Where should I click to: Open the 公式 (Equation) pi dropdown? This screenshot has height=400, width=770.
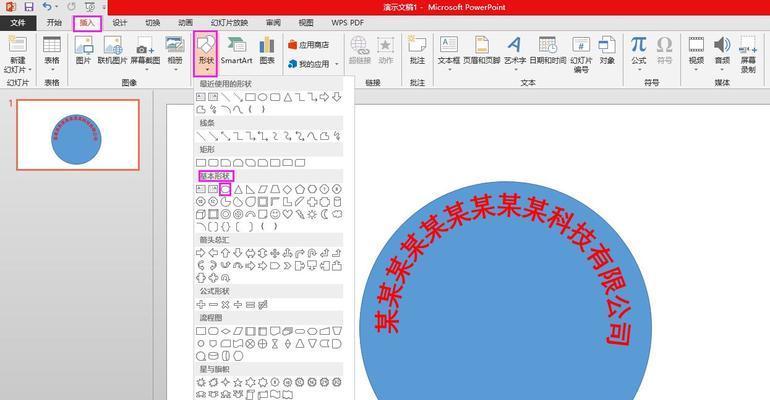[638, 53]
